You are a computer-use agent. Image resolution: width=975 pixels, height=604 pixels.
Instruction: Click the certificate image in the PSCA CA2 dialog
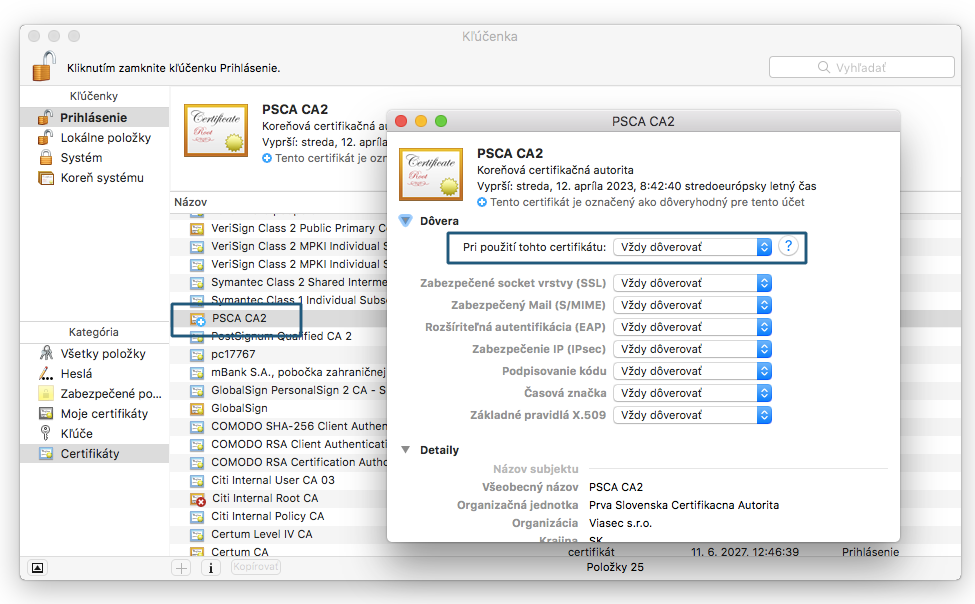click(x=431, y=174)
